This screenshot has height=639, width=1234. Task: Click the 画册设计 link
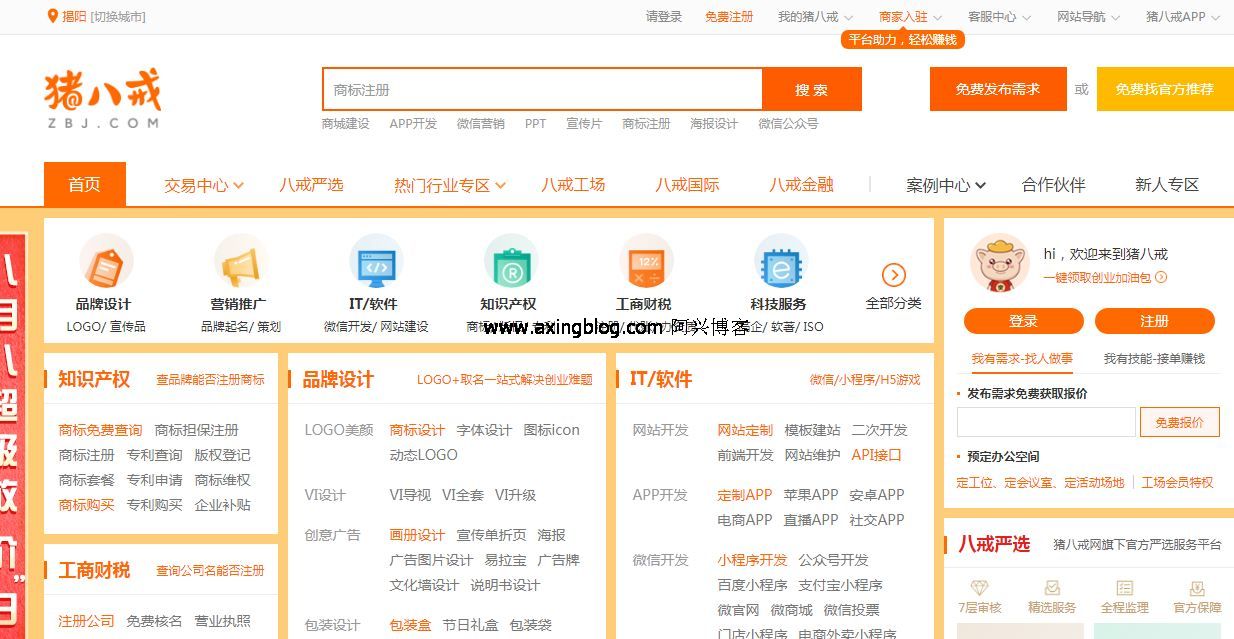point(417,535)
